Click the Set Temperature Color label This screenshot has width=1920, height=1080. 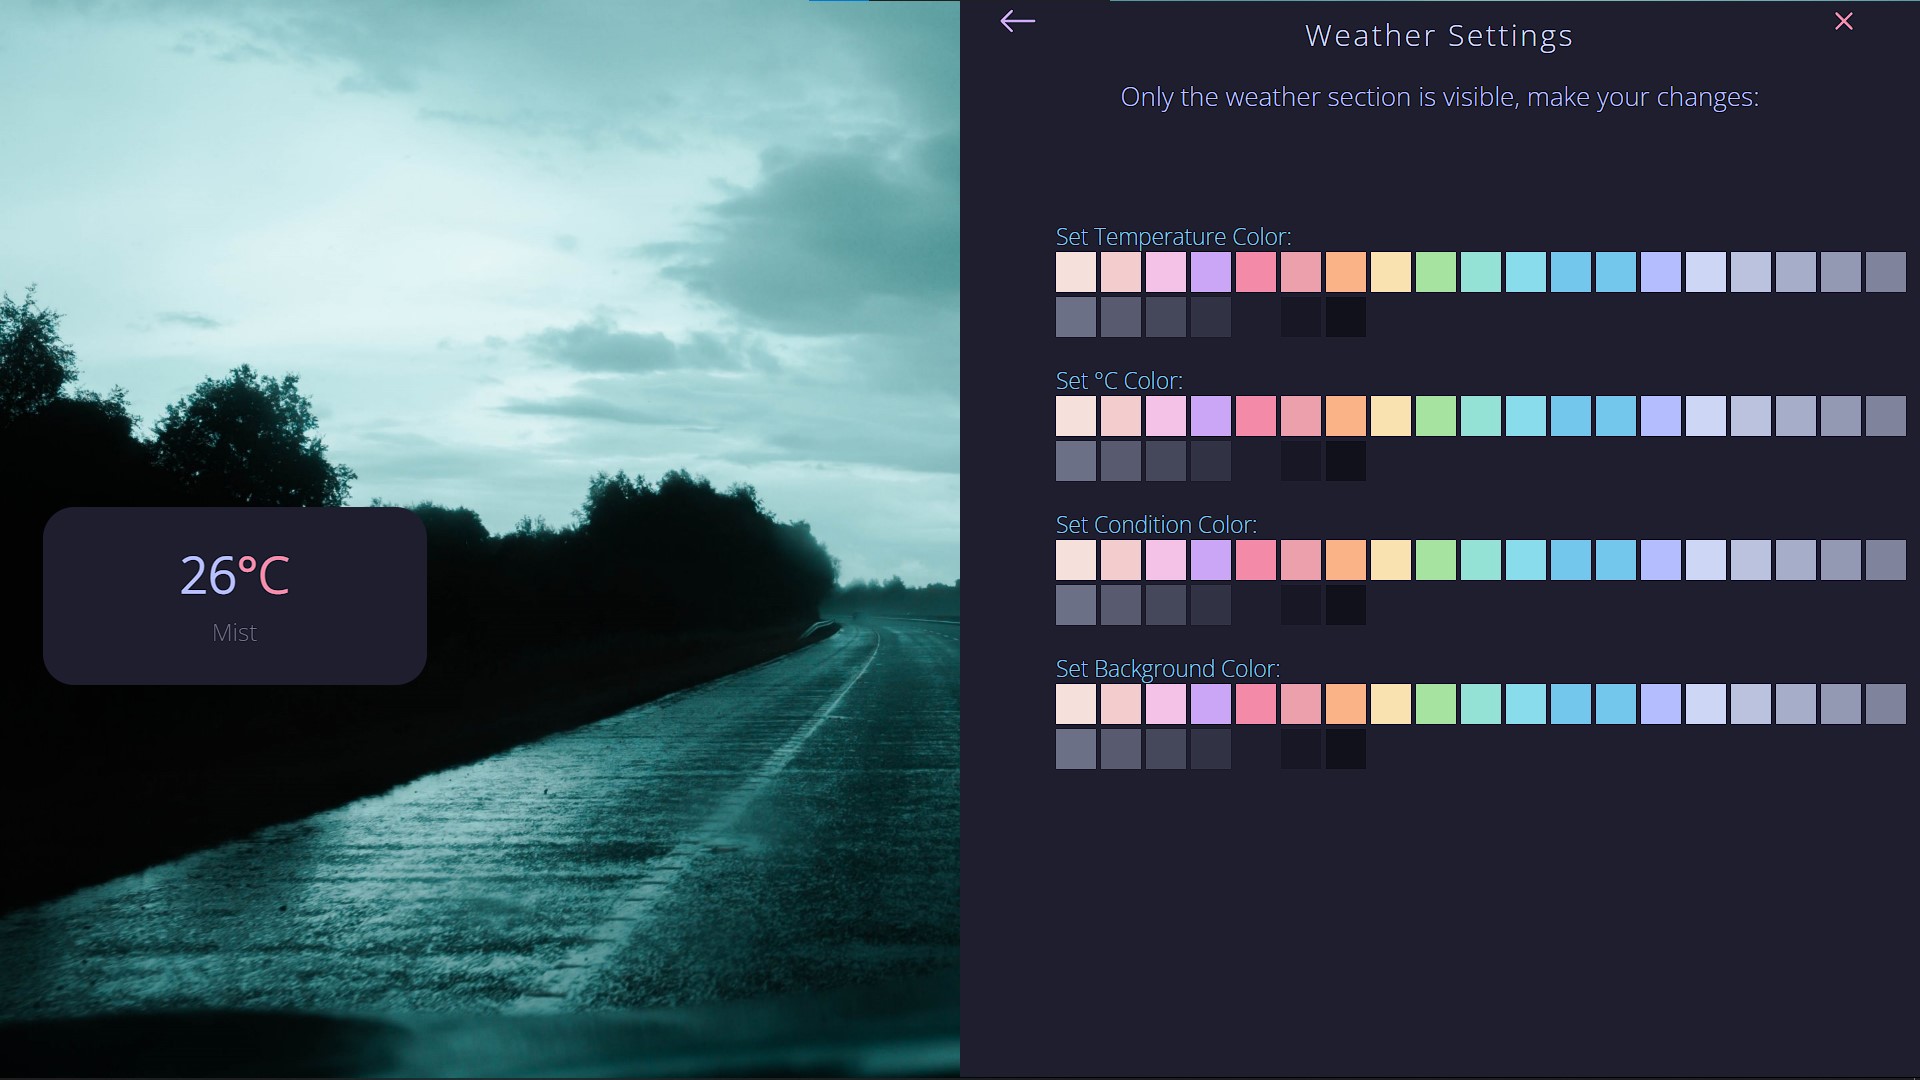tap(1173, 237)
